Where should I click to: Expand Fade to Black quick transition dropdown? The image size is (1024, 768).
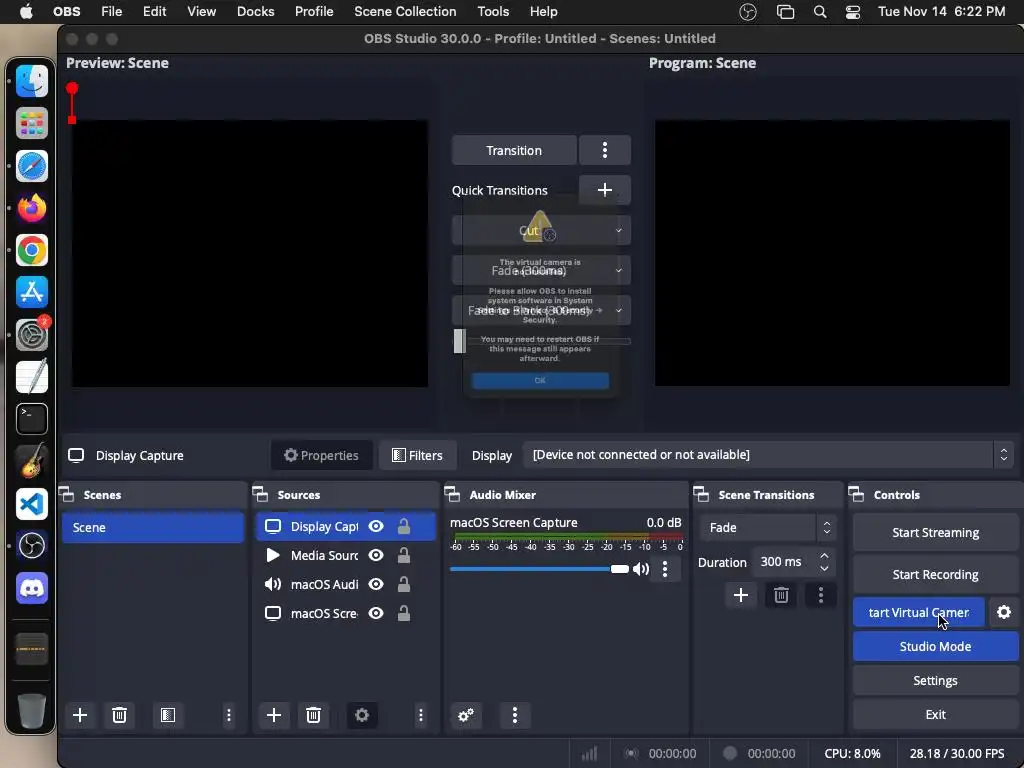point(618,310)
